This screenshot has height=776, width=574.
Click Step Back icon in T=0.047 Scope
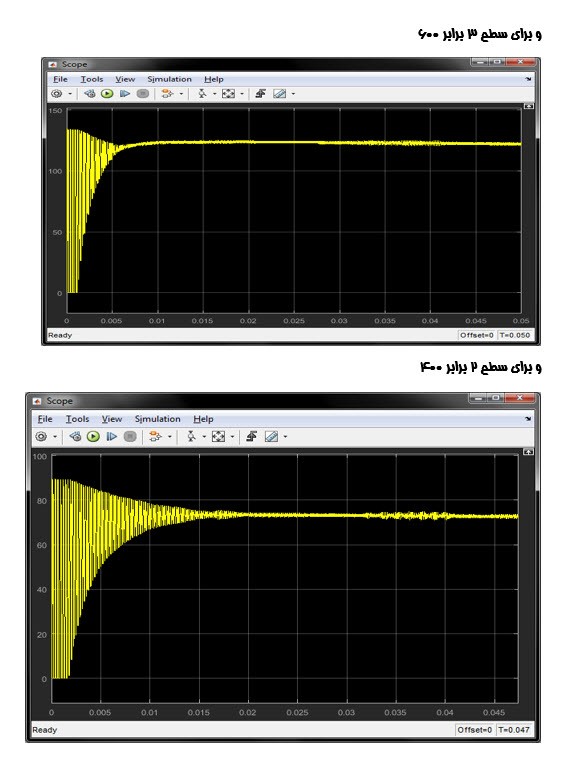(x=75, y=436)
